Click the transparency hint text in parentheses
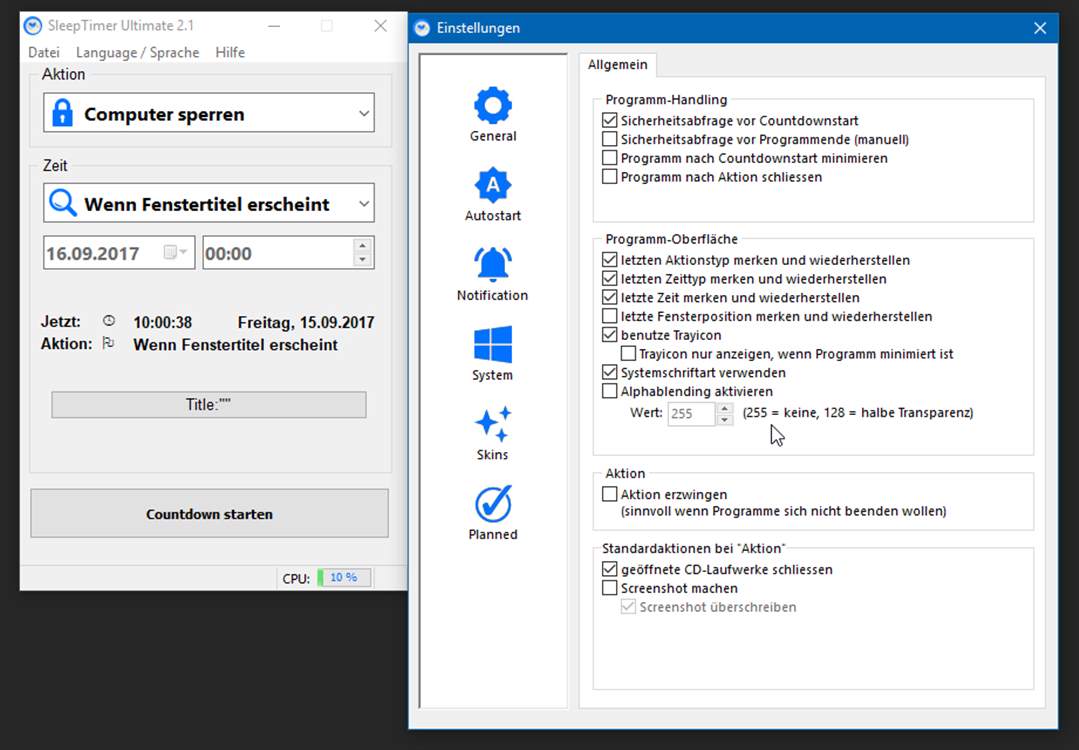The width and height of the screenshot is (1079, 750). (x=858, y=413)
